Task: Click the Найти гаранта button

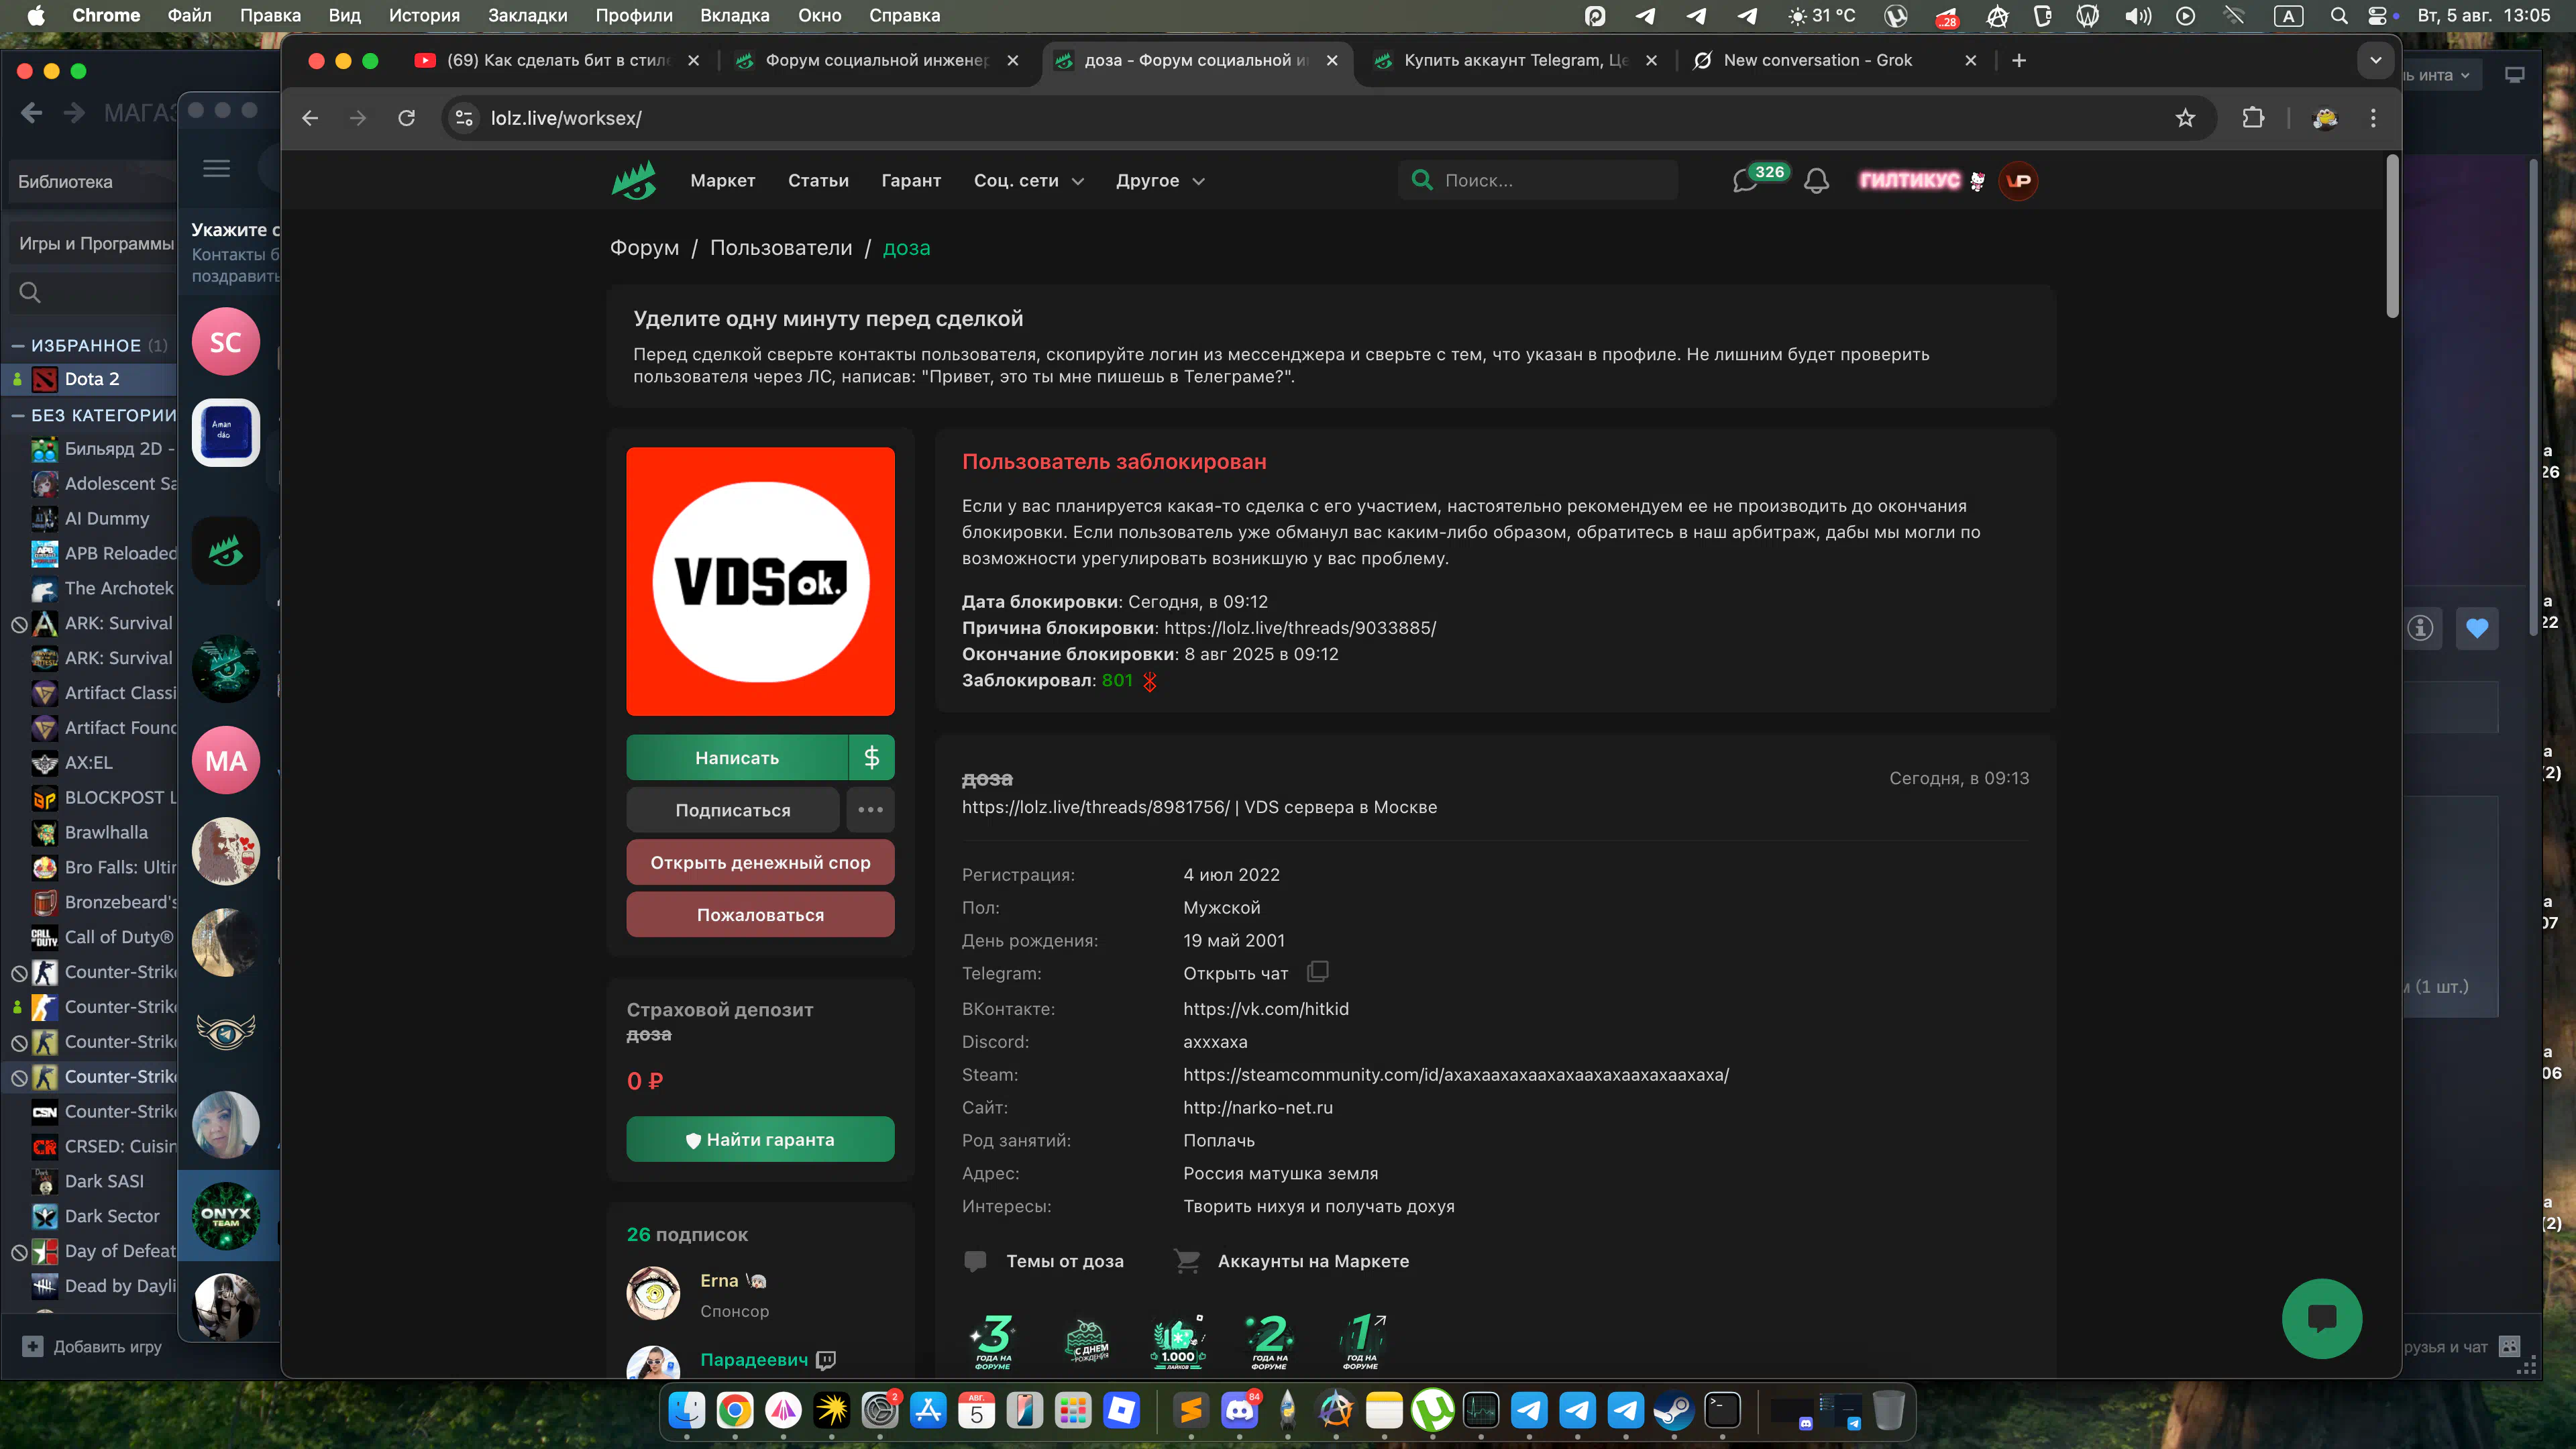Action: [760, 1139]
